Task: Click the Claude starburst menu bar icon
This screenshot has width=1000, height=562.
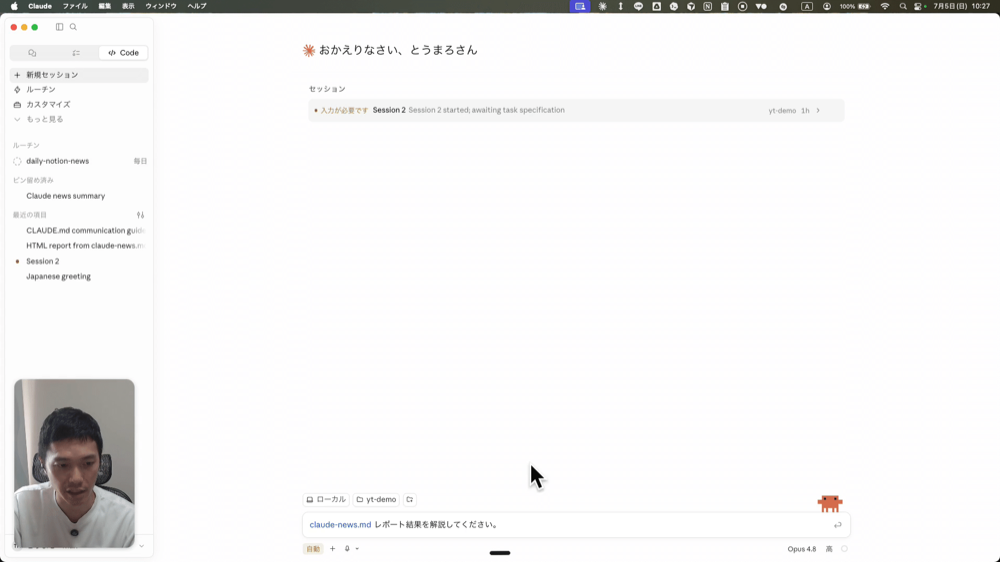Action: tap(603, 6)
